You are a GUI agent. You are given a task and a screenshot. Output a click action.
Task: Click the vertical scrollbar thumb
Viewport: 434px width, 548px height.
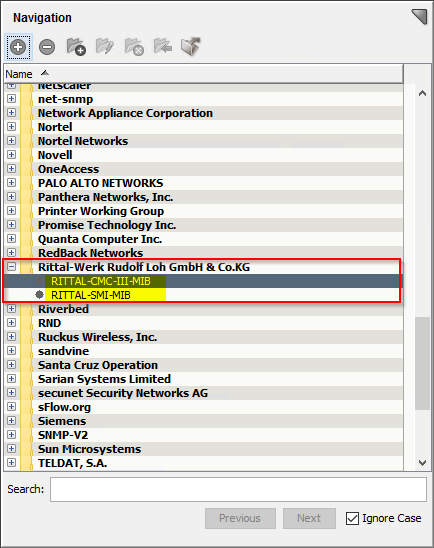point(422,363)
